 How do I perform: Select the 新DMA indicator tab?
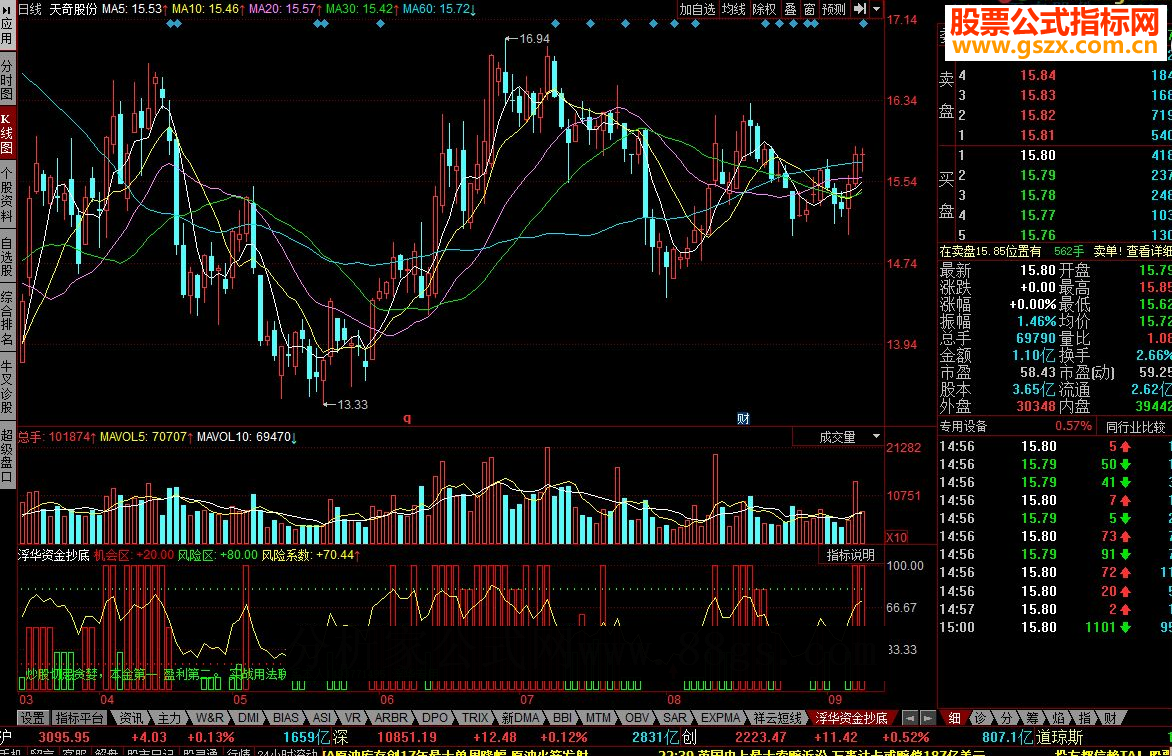tap(520, 718)
